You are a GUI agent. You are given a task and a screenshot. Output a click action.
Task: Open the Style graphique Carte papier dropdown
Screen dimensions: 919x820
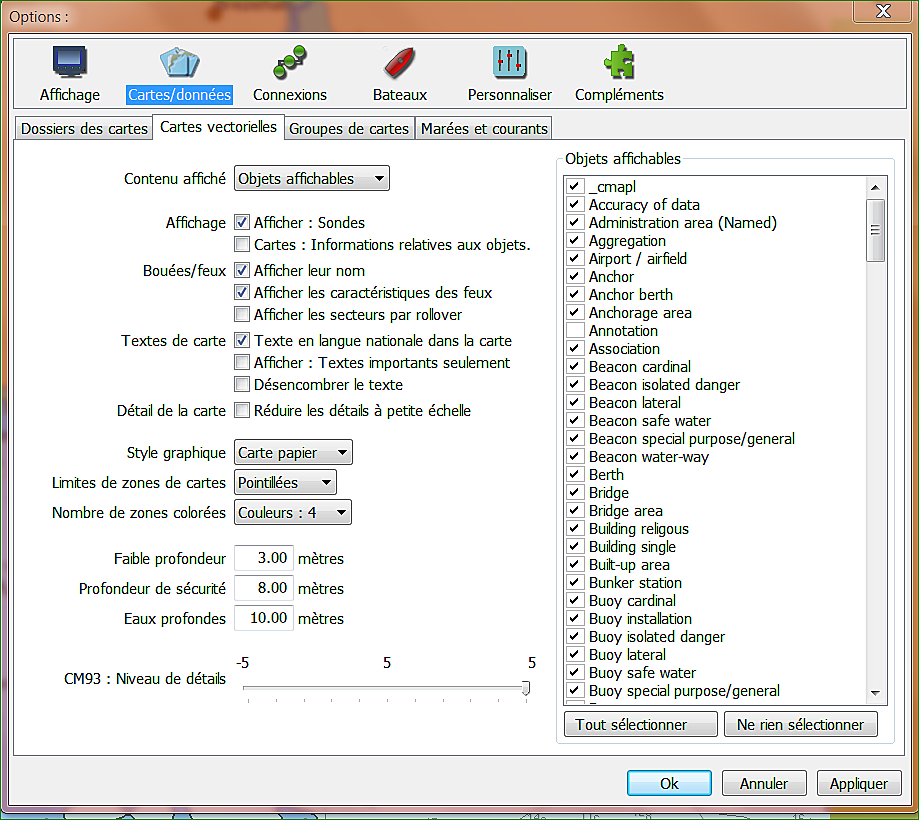[293, 452]
